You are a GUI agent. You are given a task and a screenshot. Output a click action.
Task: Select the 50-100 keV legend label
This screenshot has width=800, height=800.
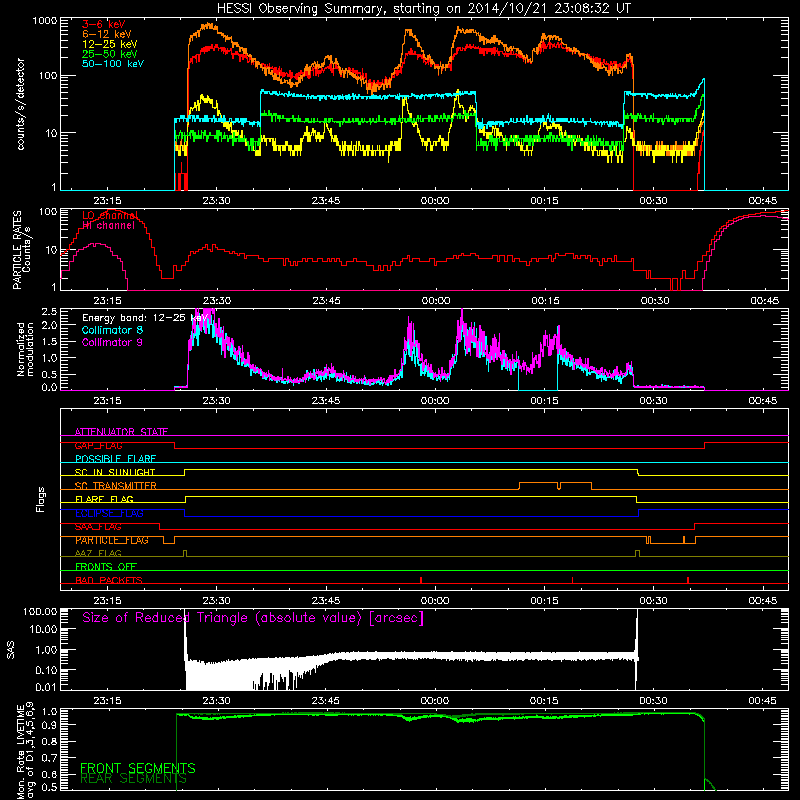tap(113, 64)
